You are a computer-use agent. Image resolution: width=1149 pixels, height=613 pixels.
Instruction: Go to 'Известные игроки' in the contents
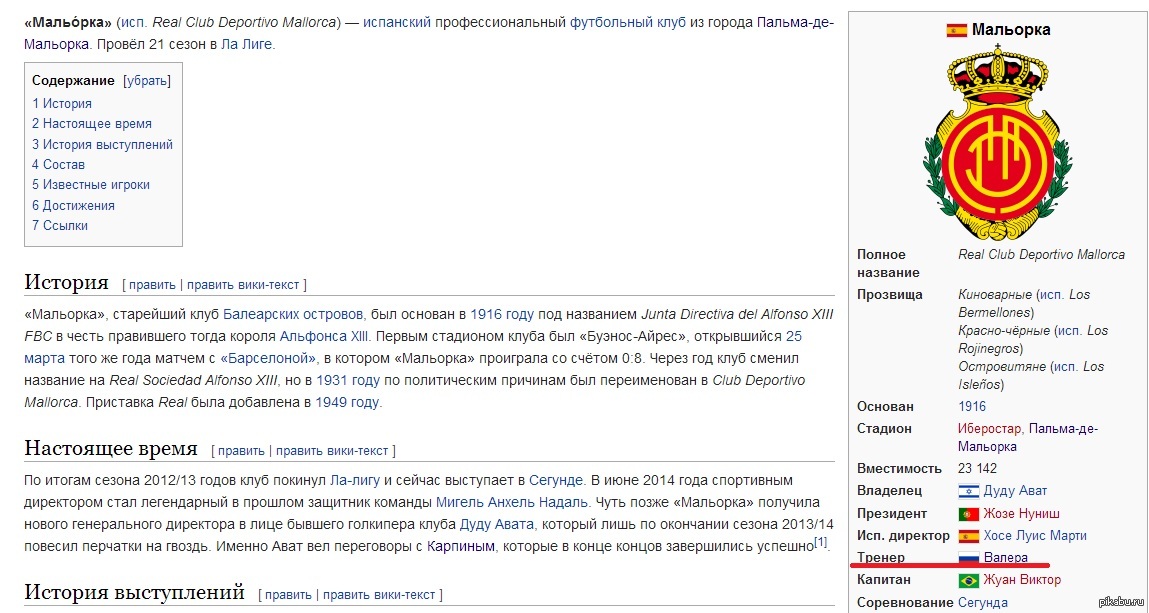point(90,184)
